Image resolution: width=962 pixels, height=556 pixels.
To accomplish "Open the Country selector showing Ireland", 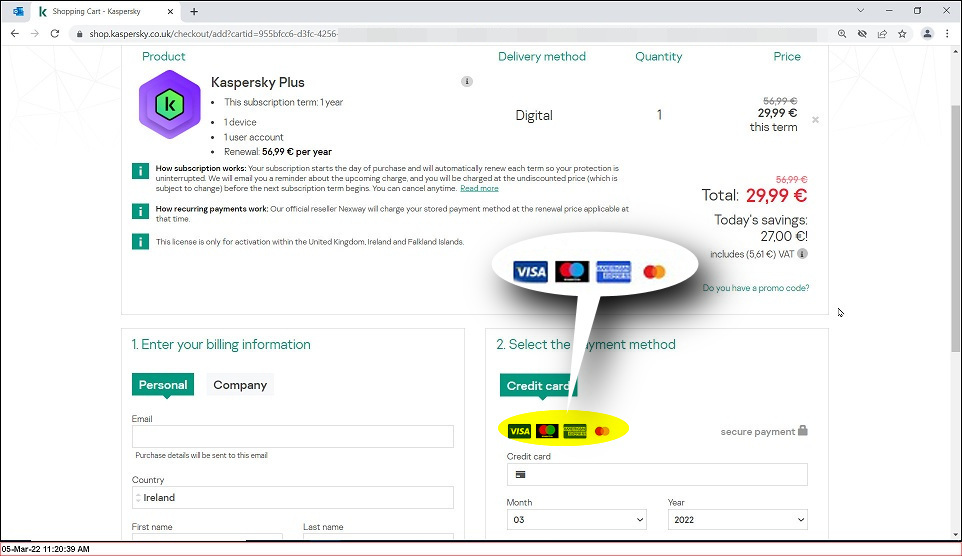I will 293,498.
